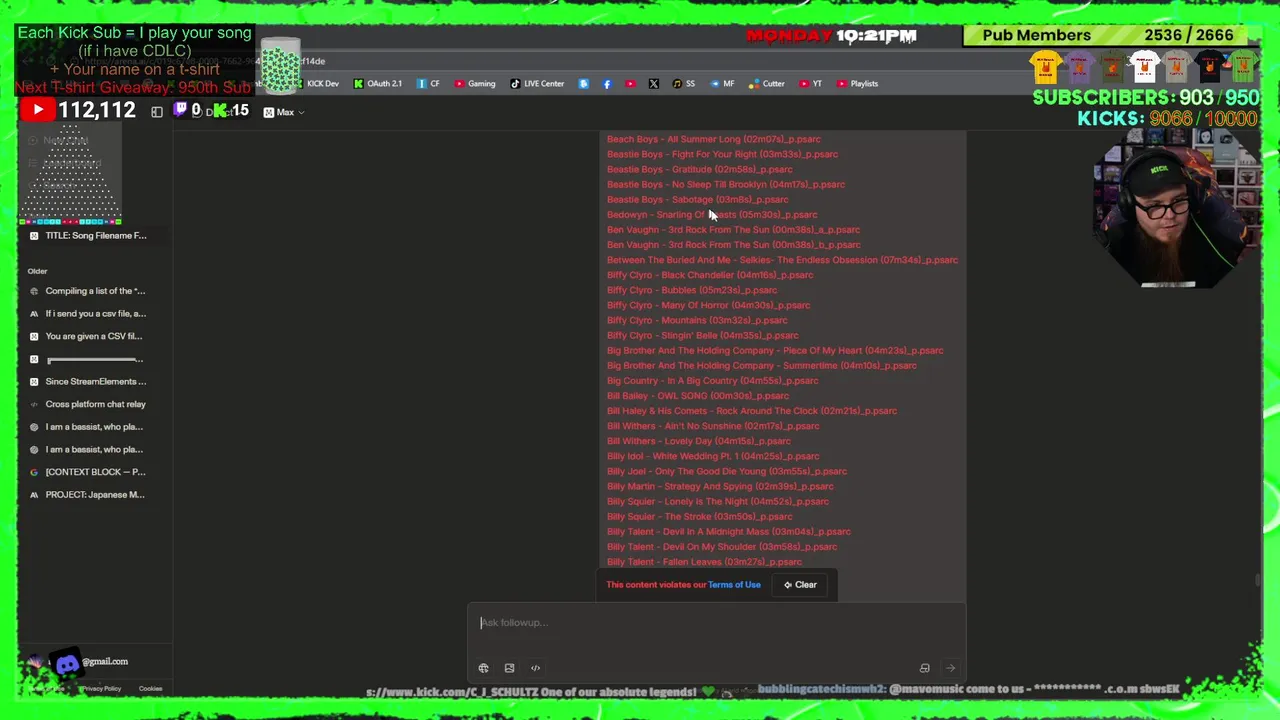Click 'Big Country - In A Big Country' line

[x=713, y=381]
